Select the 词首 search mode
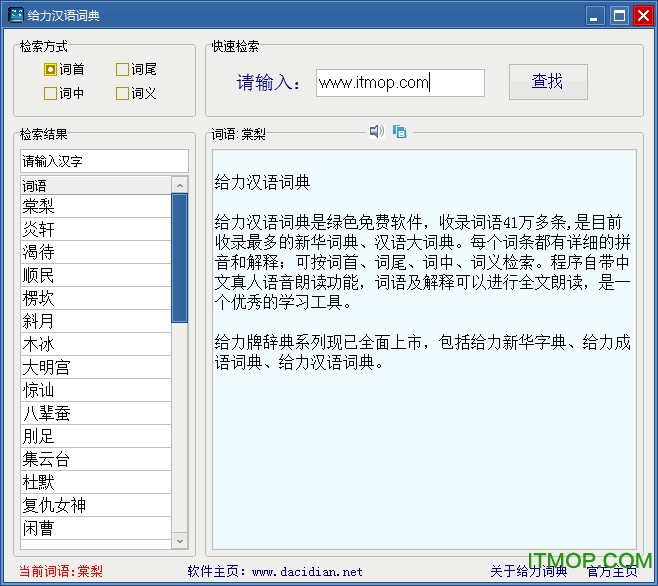 (x=50, y=69)
